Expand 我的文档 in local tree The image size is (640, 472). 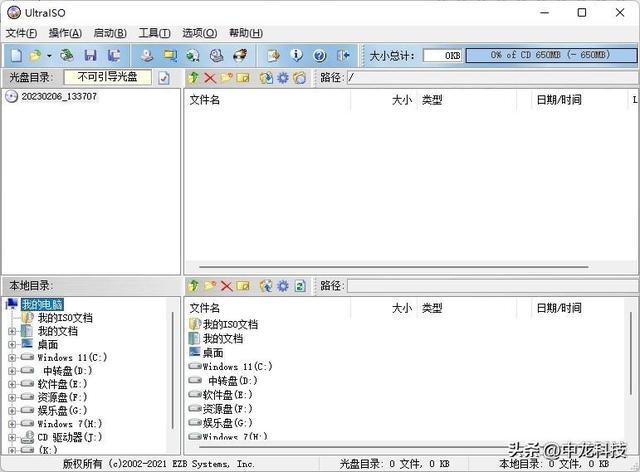12,331
